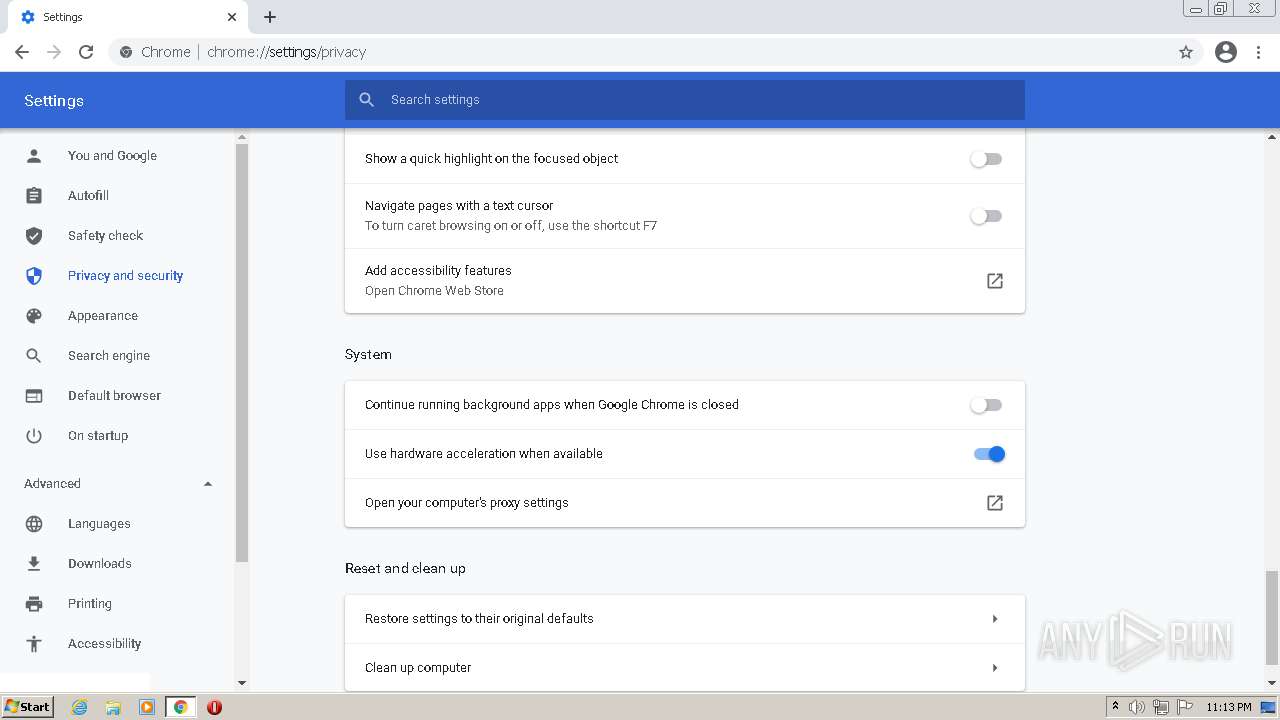Click the You and Google person icon
This screenshot has height=720, width=1280.
point(34,156)
